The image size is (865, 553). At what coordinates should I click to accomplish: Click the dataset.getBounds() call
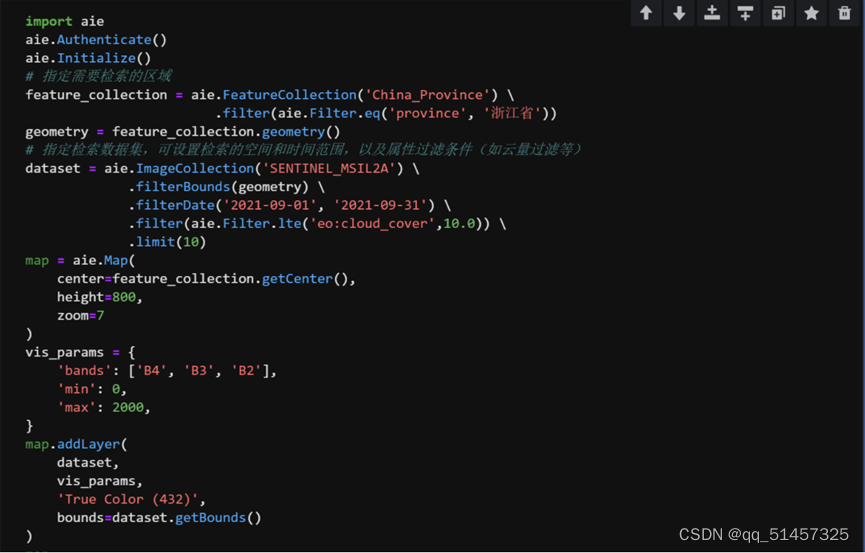point(186,518)
